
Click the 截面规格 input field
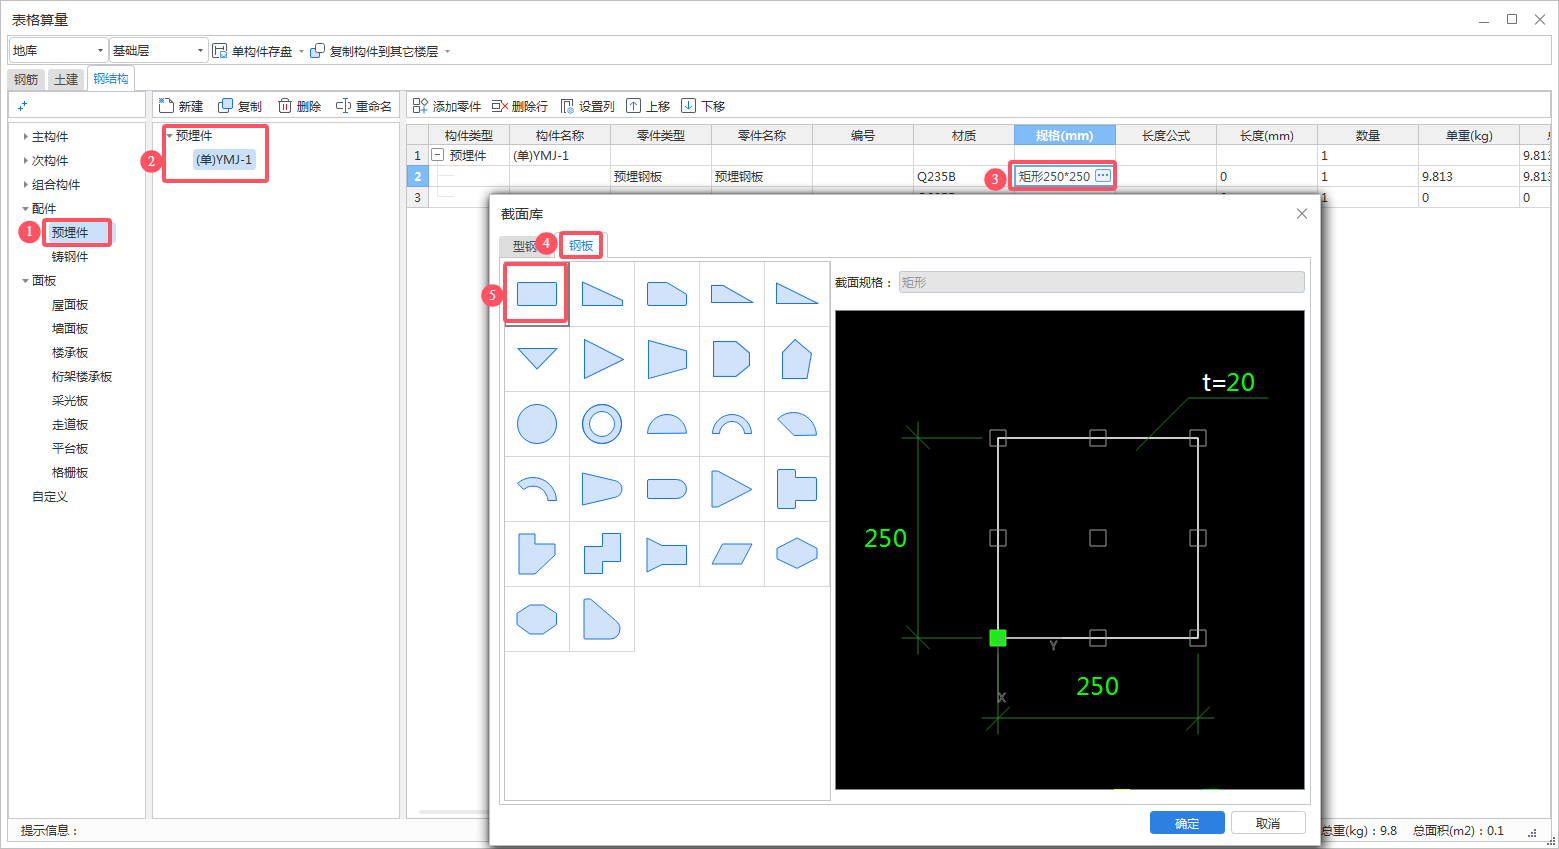1101,282
